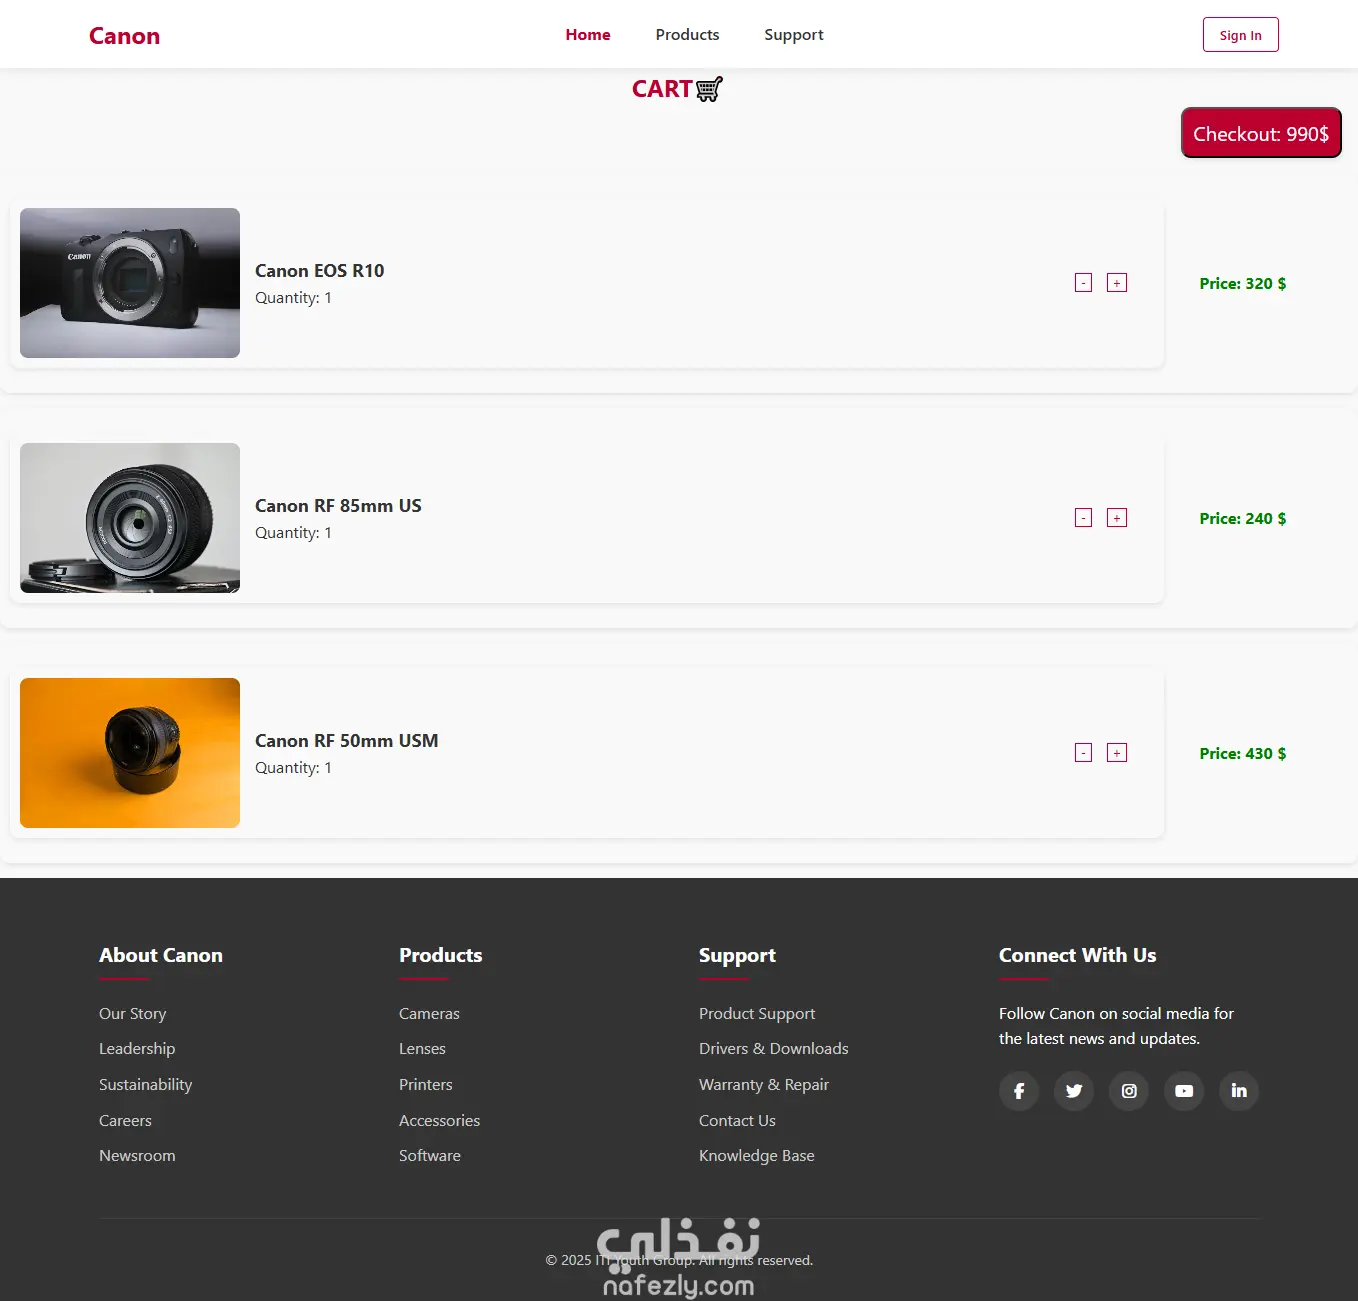This screenshot has height=1301, width=1358.
Task: Increase quantity of Canon RF 85mm US
Action: [1117, 518]
